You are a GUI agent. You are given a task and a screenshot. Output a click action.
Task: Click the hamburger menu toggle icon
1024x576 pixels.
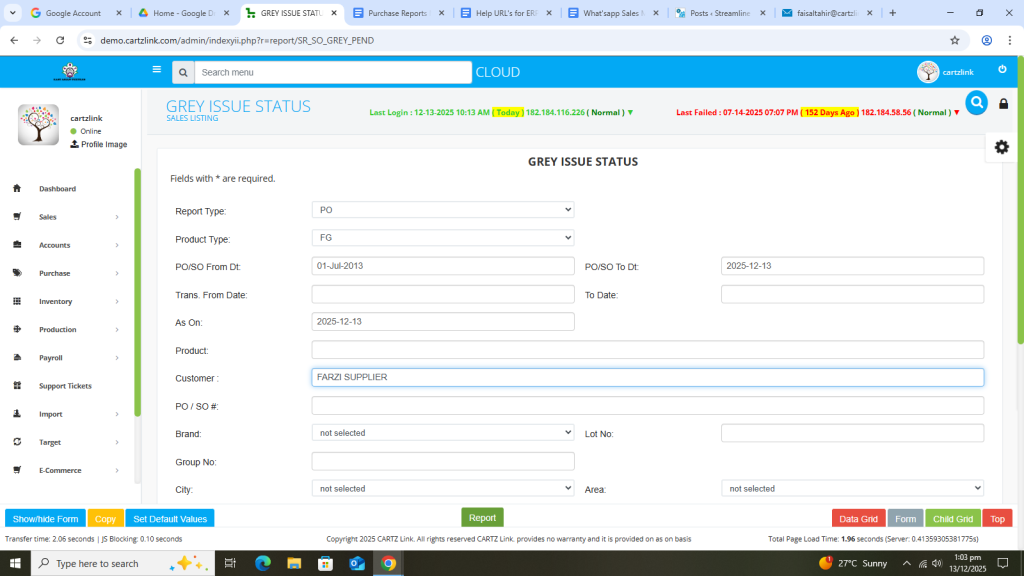pos(156,70)
